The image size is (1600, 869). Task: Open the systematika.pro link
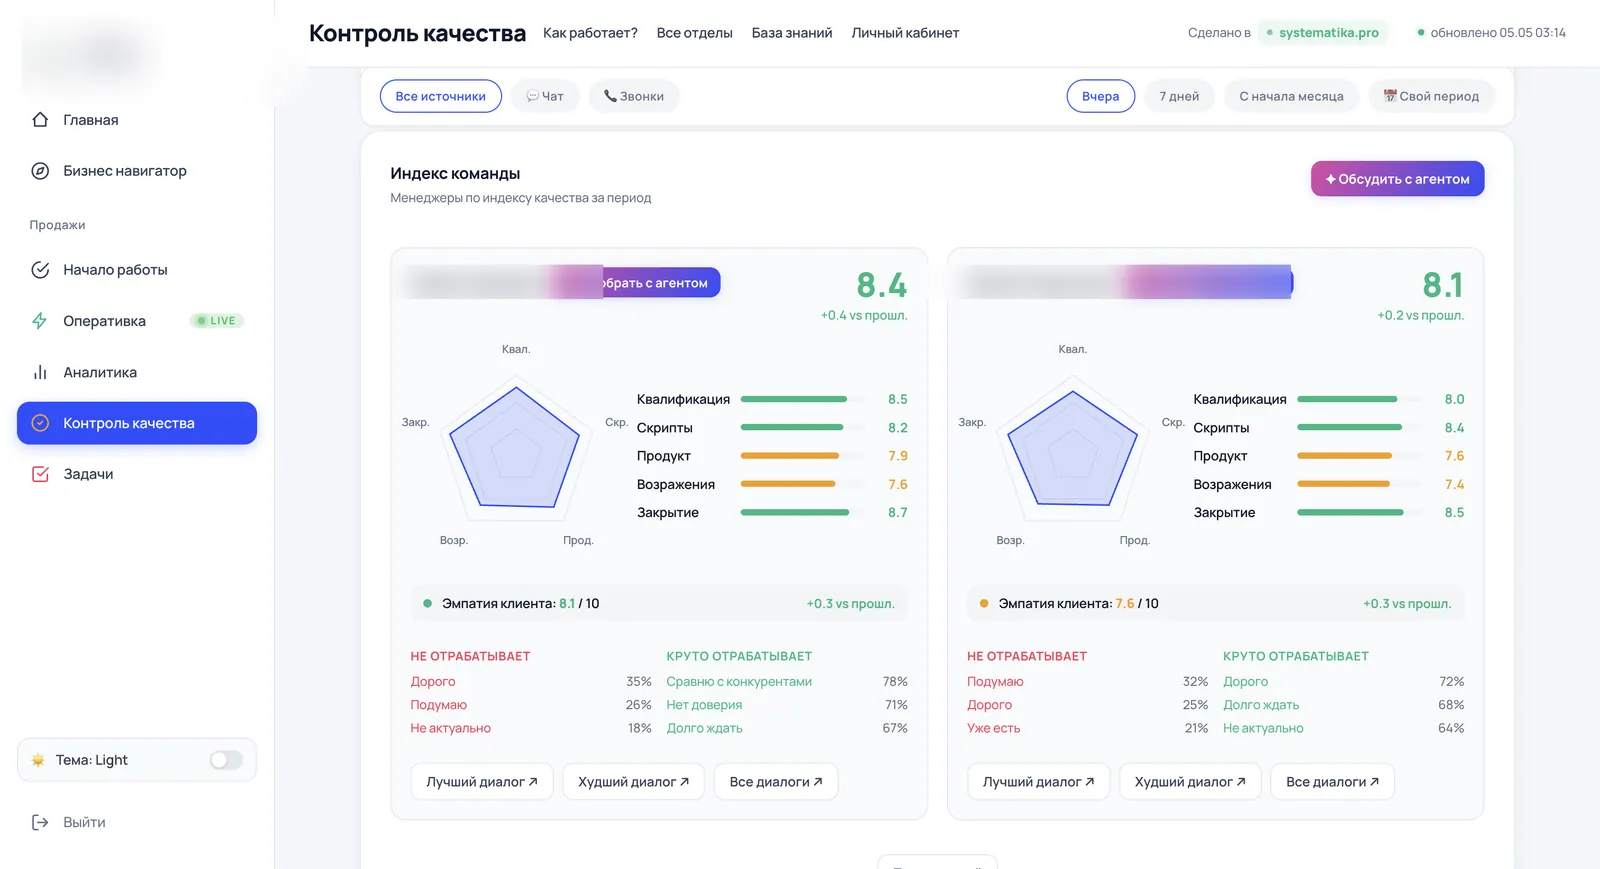(1322, 33)
